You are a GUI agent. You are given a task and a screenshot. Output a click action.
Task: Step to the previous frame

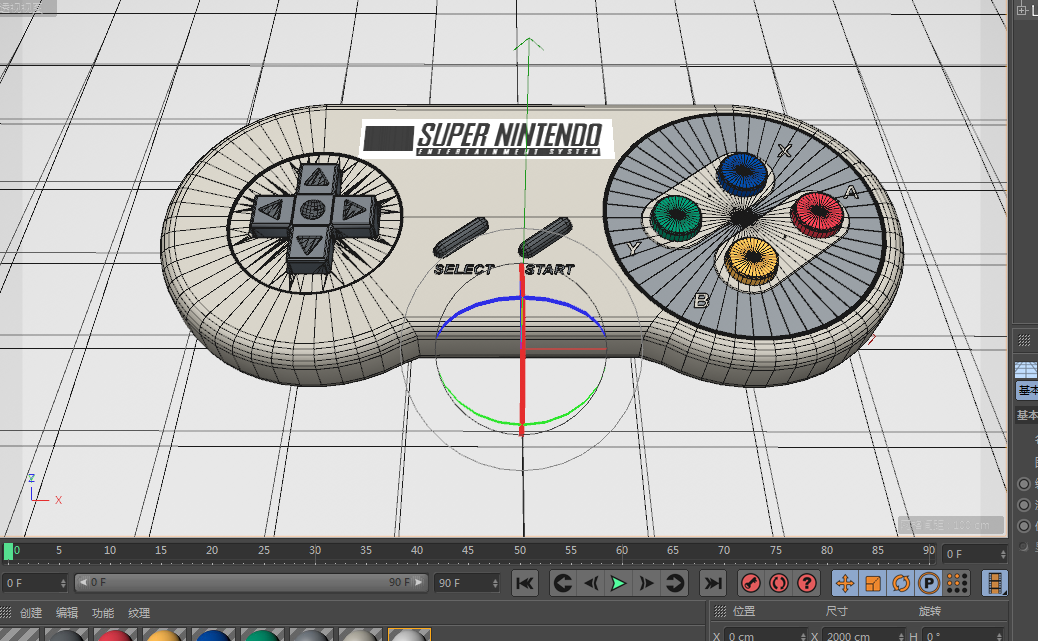pyautogui.click(x=592, y=583)
